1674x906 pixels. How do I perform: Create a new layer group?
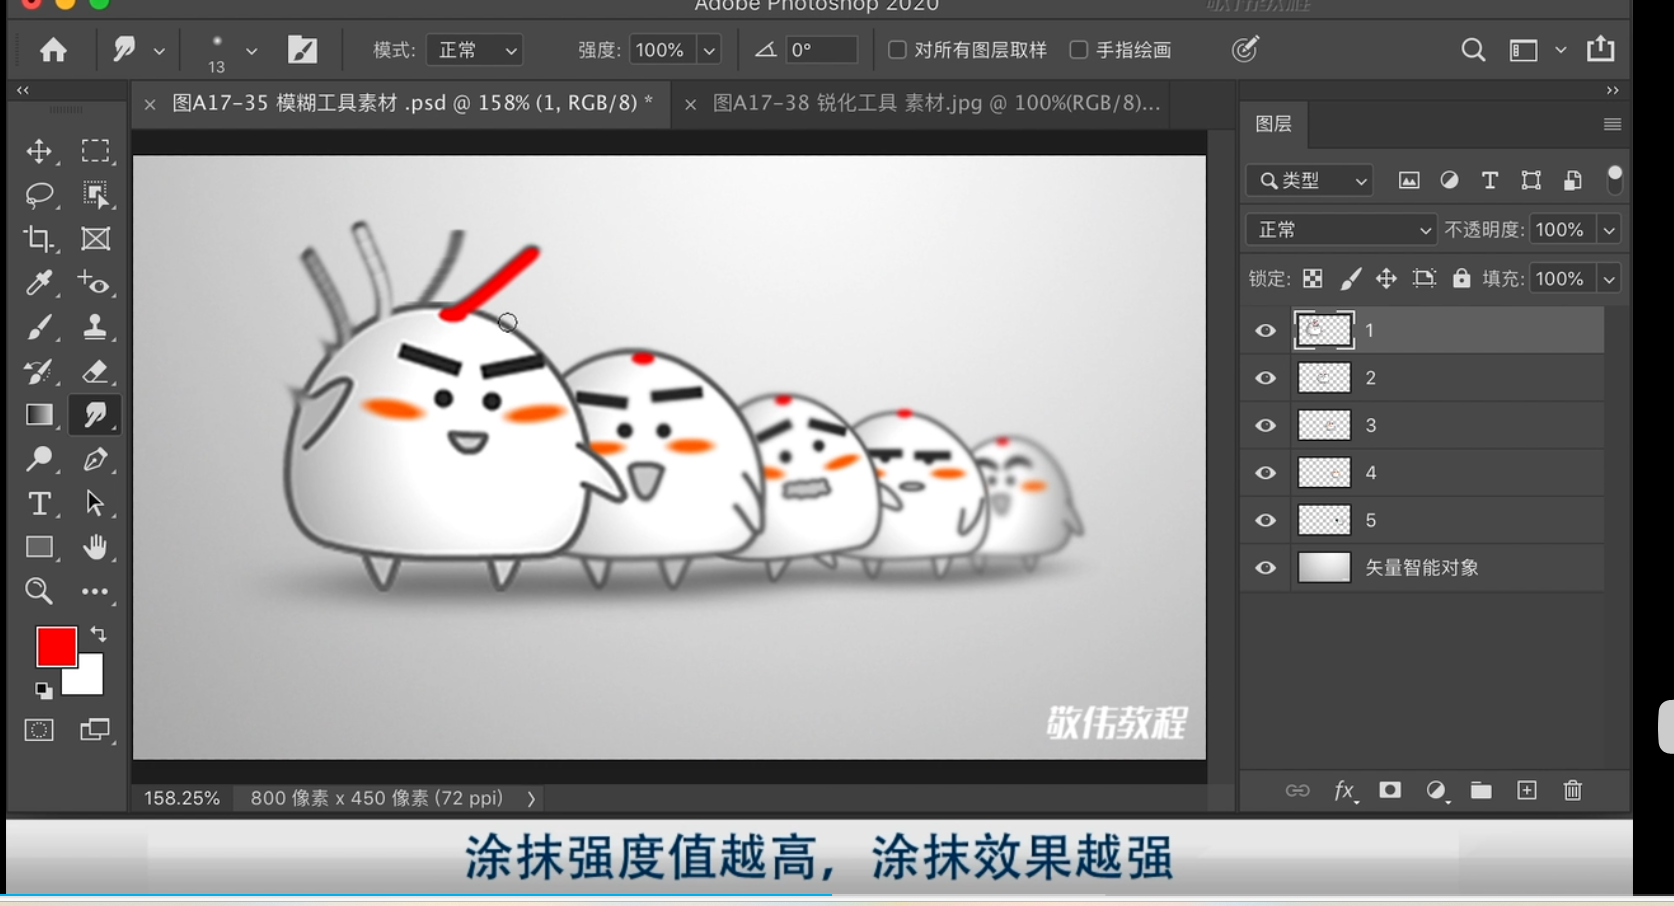(x=1481, y=790)
